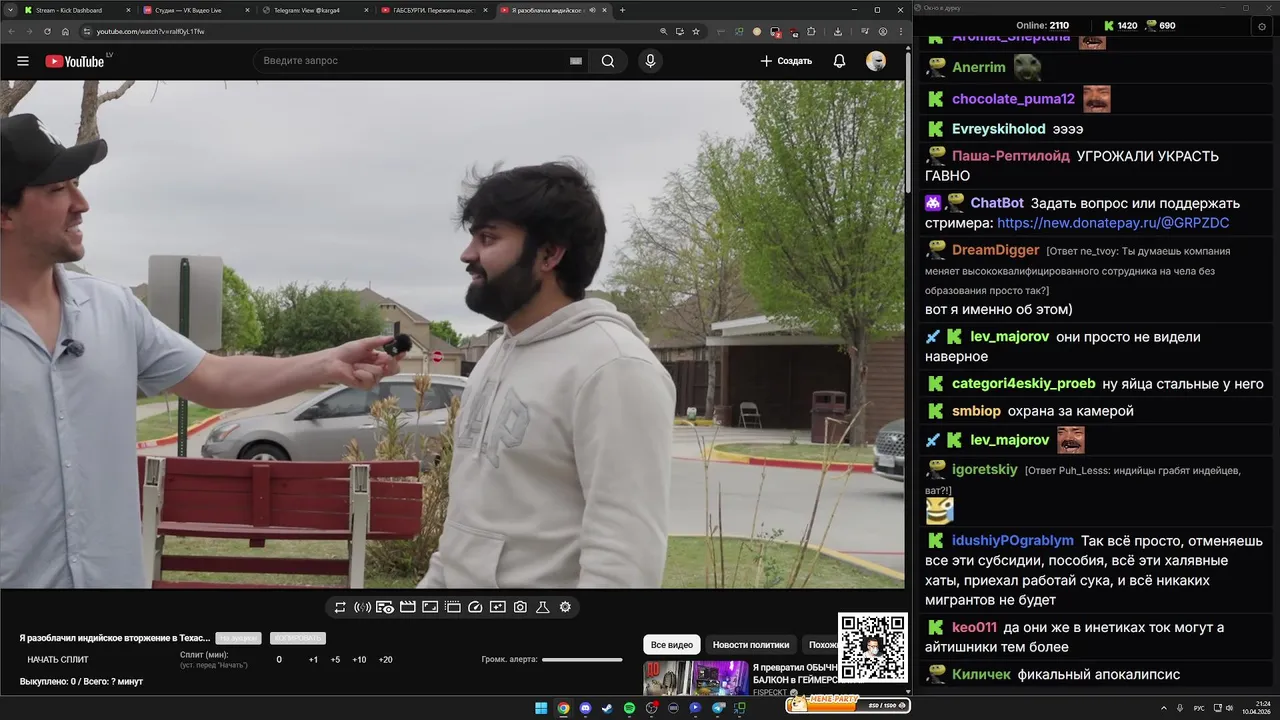Click the Создать create button

point(786,61)
